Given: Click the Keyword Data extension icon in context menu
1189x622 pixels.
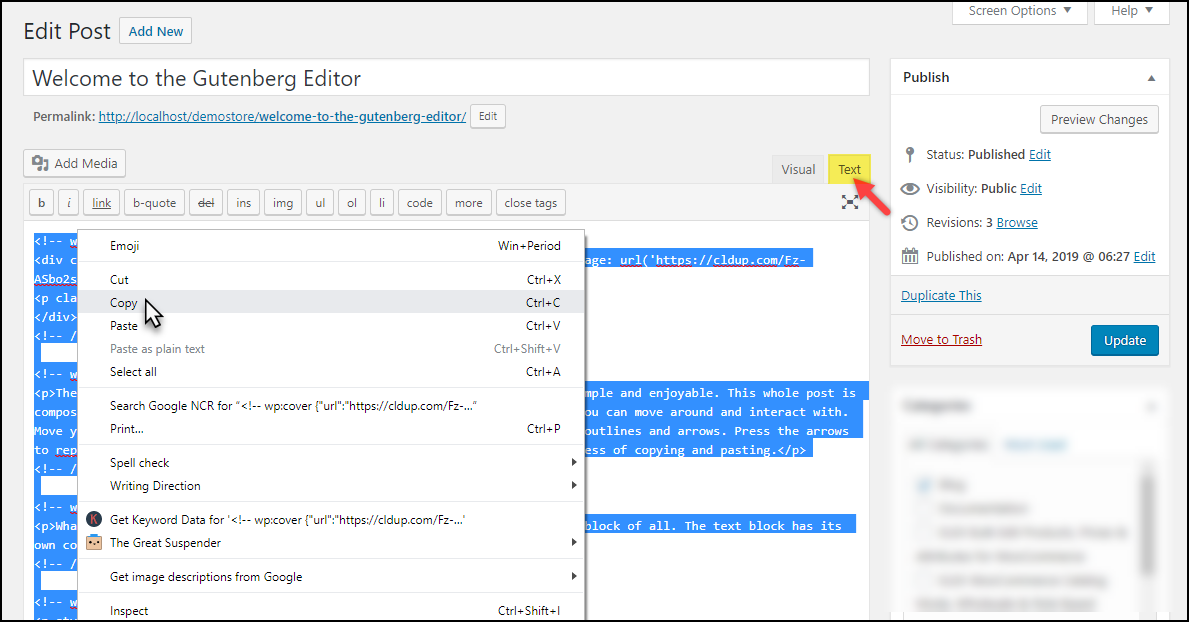Looking at the screenshot, I should pyautogui.click(x=94, y=520).
